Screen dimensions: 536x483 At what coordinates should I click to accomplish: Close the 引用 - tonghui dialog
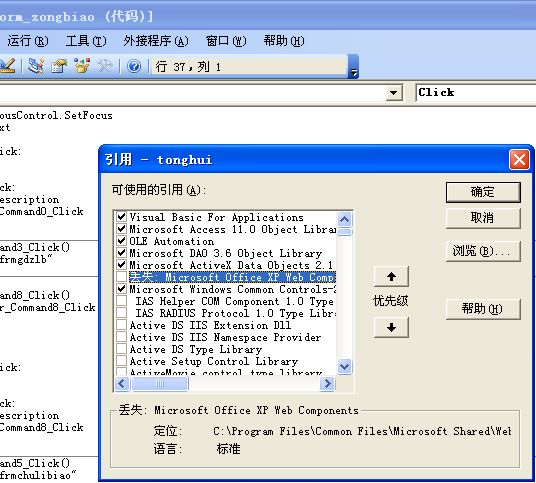pos(519,160)
